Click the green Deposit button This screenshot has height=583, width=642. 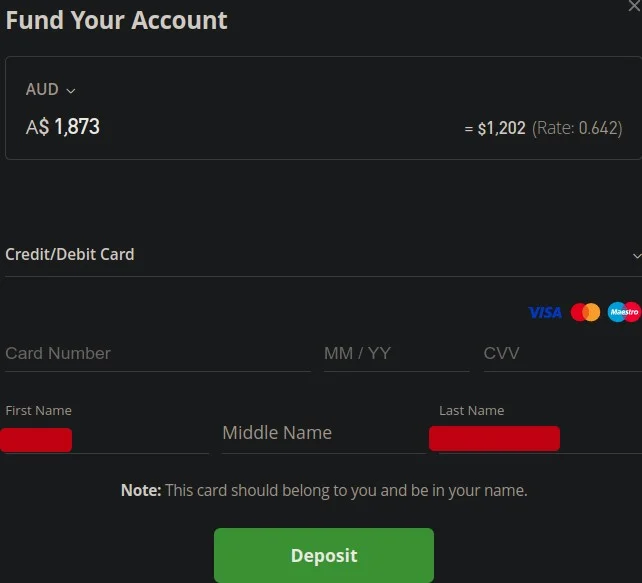pyautogui.click(x=324, y=555)
